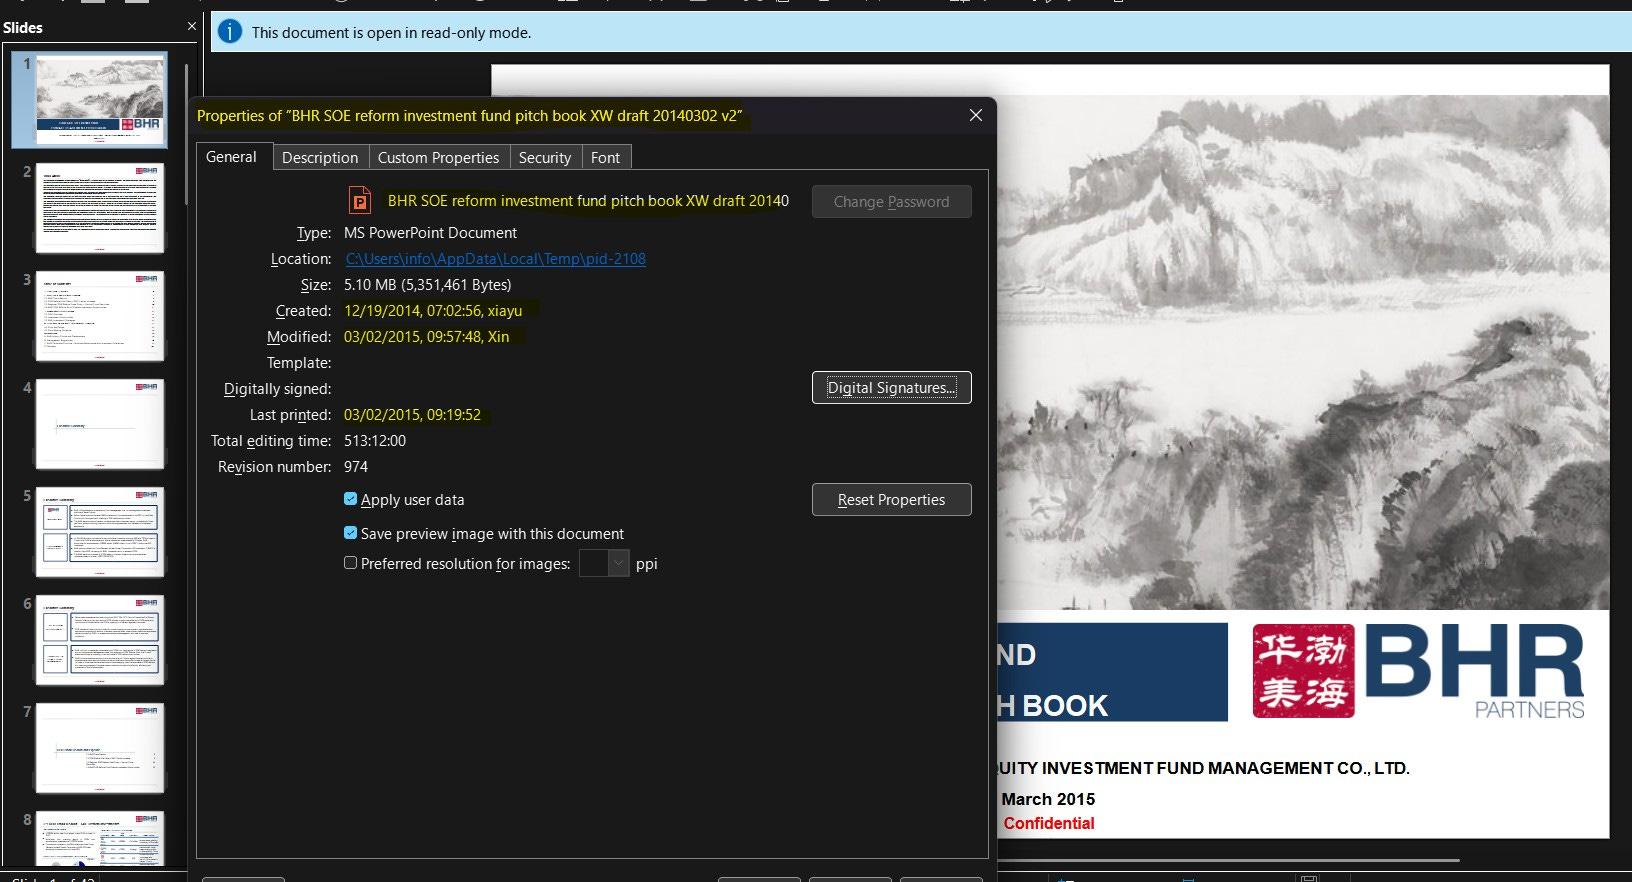
Task: Click the slide panel vertical scrollbar
Action: pyautogui.click(x=186, y=135)
